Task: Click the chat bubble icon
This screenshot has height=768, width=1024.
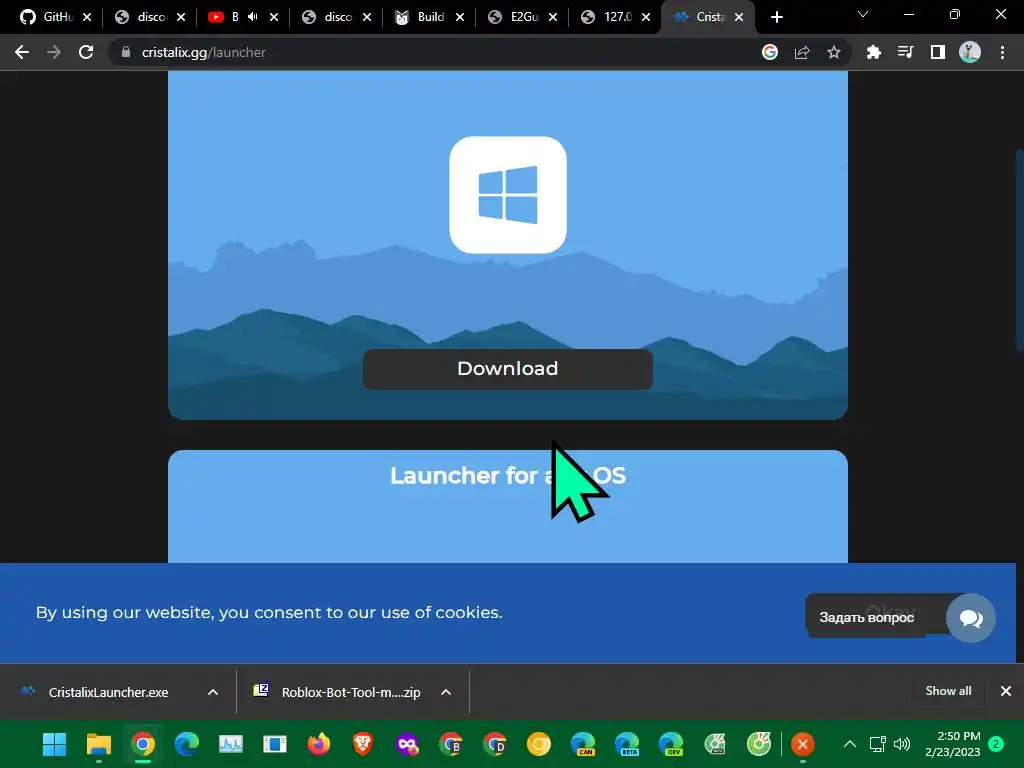Action: (x=970, y=618)
